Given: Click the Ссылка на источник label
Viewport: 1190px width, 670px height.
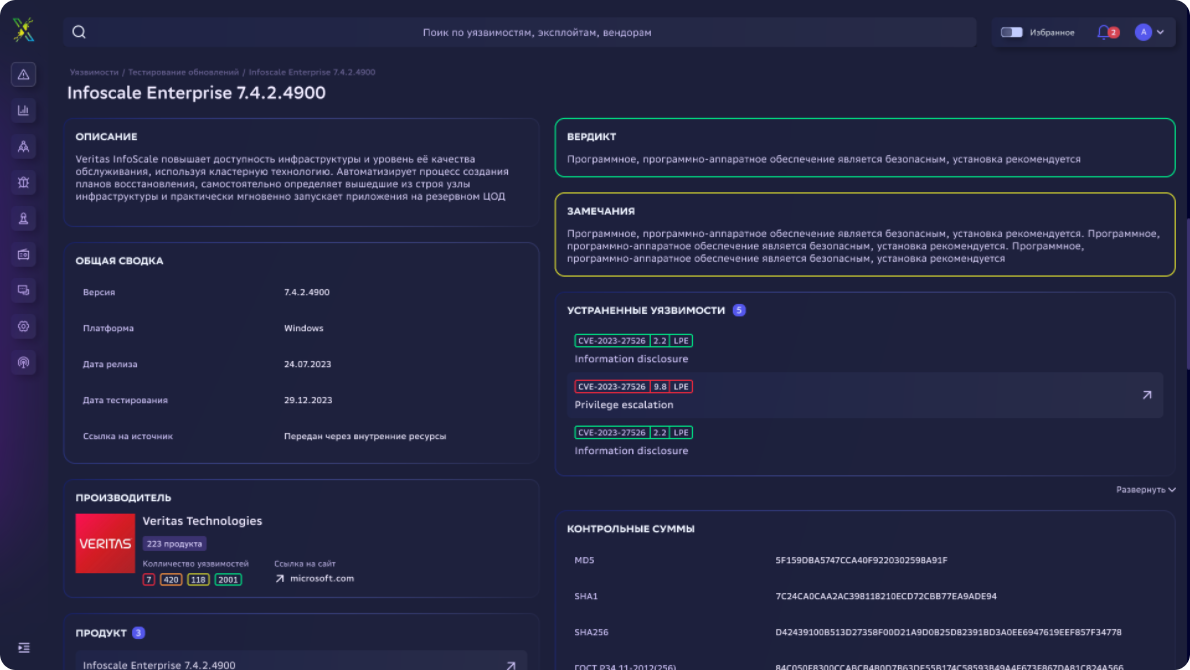Looking at the screenshot, I should (128, 436).
